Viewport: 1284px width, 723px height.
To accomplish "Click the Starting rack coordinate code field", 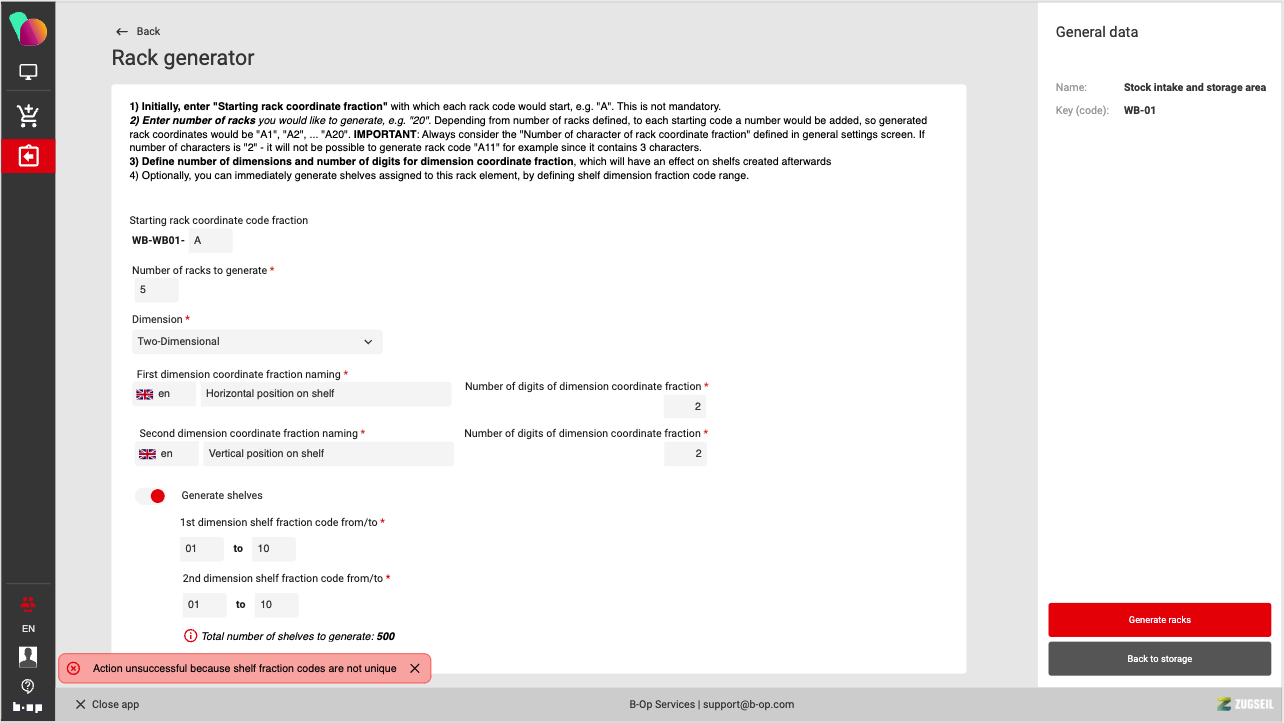I will point(210,240).
